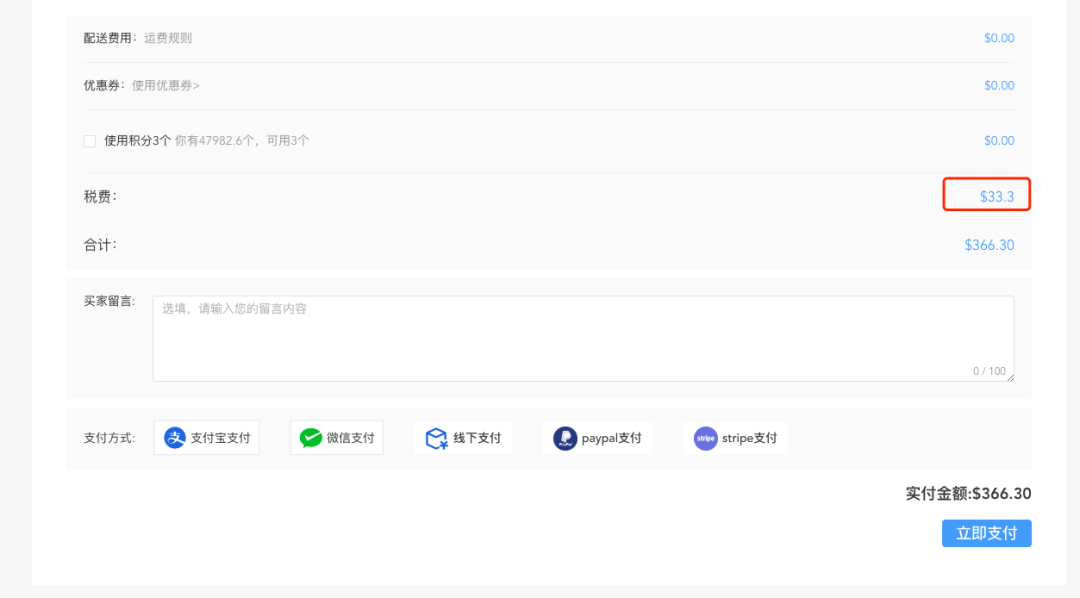Screen dimensions: 1080x598
Task: Click the purple Stripe logo icon
Action: (706, 438)
